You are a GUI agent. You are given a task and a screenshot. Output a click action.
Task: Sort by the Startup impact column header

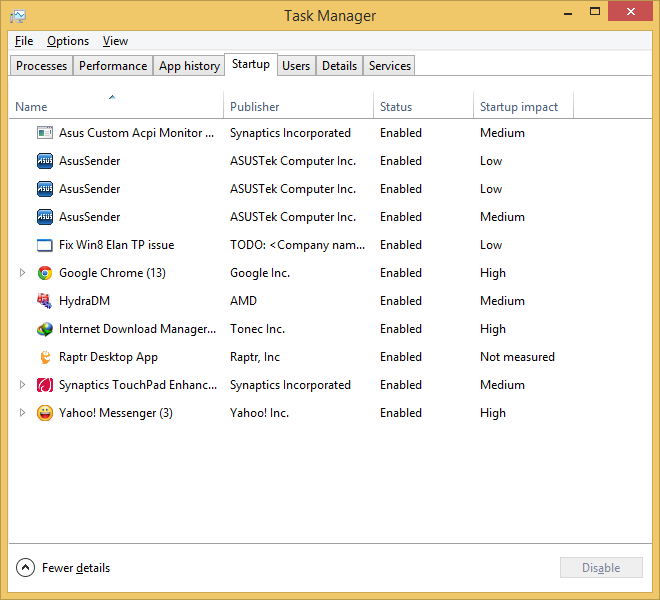pos(523,107)
